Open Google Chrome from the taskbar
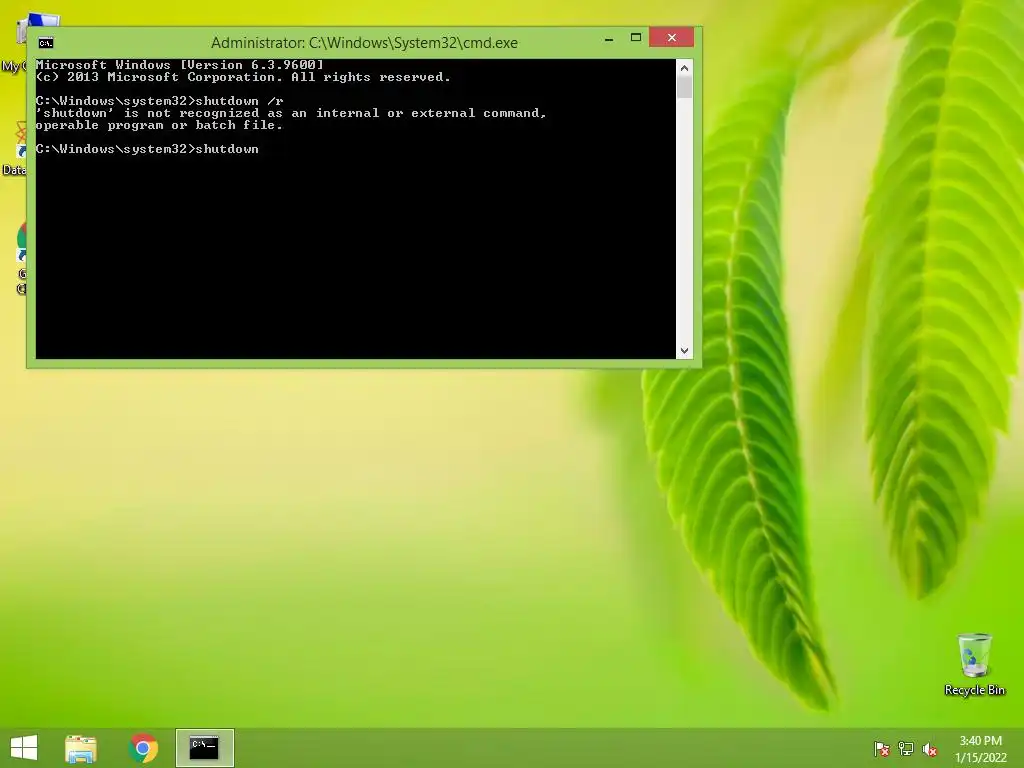The image size is (1024, 768). click(143, 748)
